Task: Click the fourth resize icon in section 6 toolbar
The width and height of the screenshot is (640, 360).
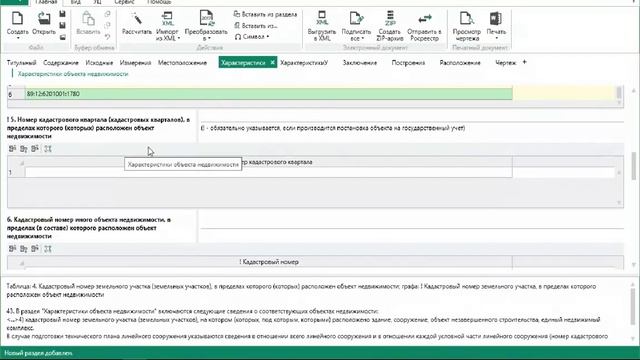Action: tap(48, 249)
